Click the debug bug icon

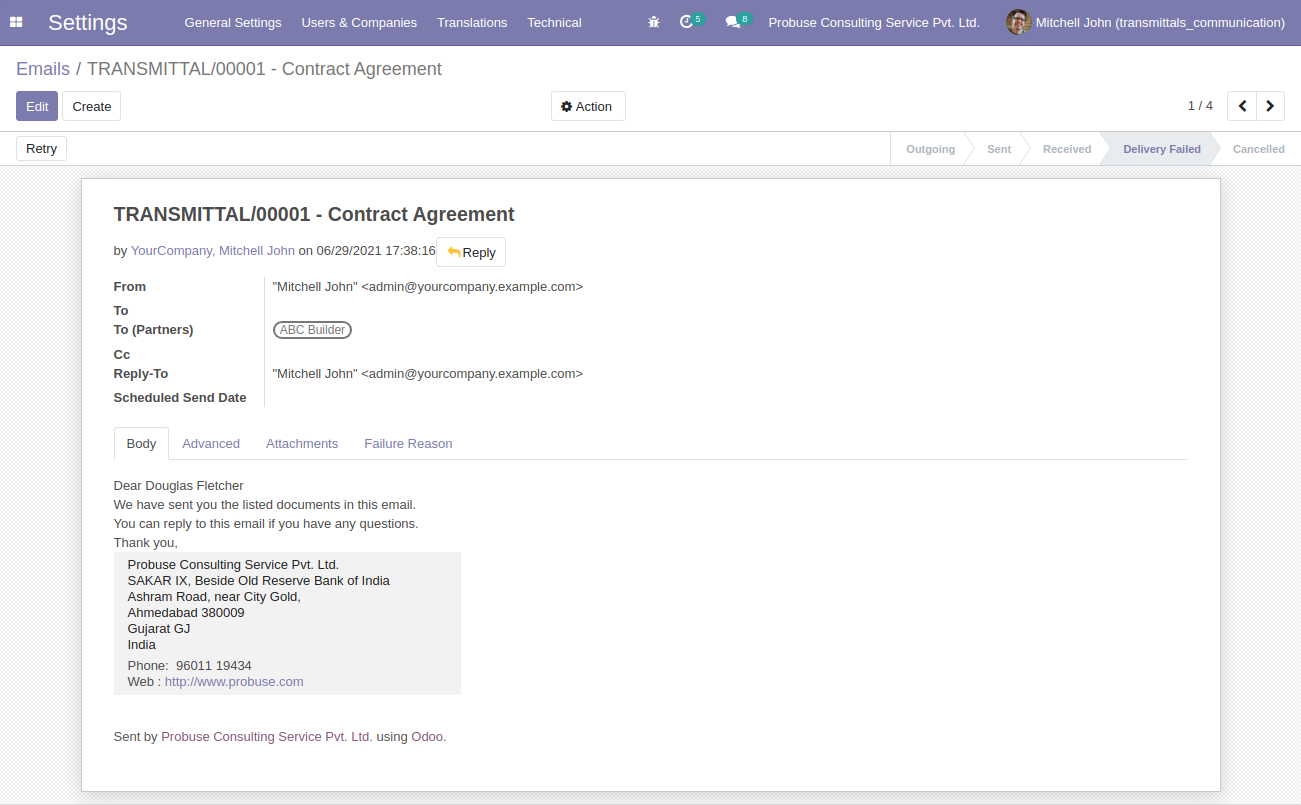point(654,22)
